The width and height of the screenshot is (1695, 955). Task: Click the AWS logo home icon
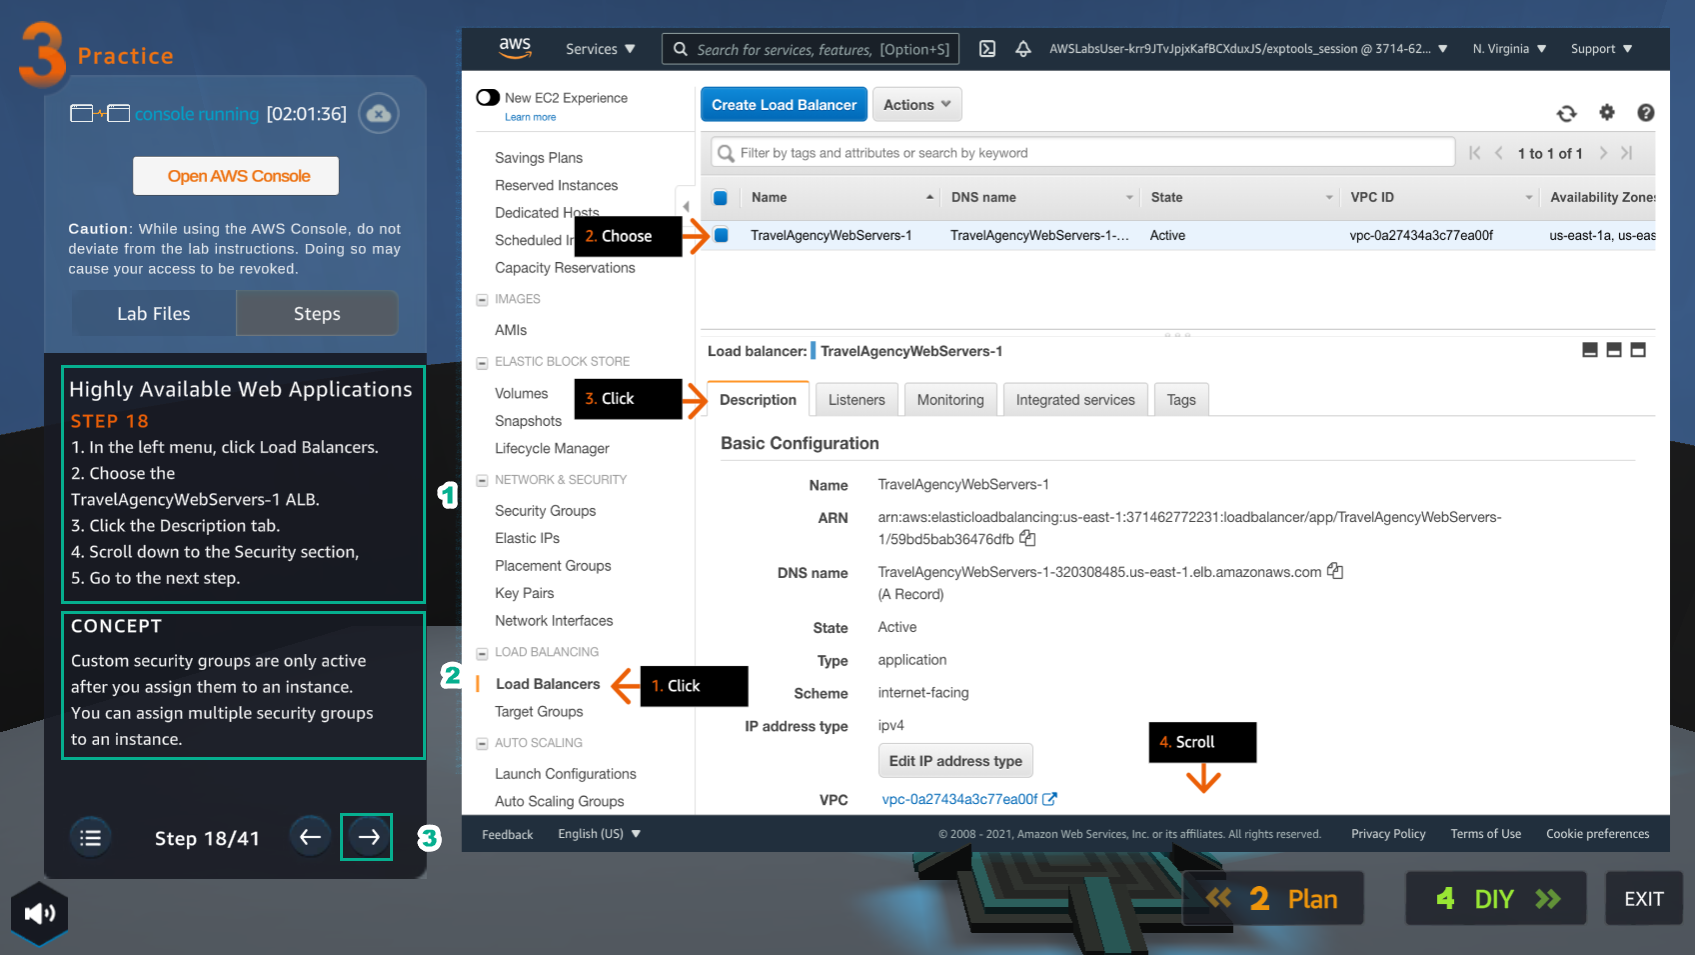(x=515, y=48)
